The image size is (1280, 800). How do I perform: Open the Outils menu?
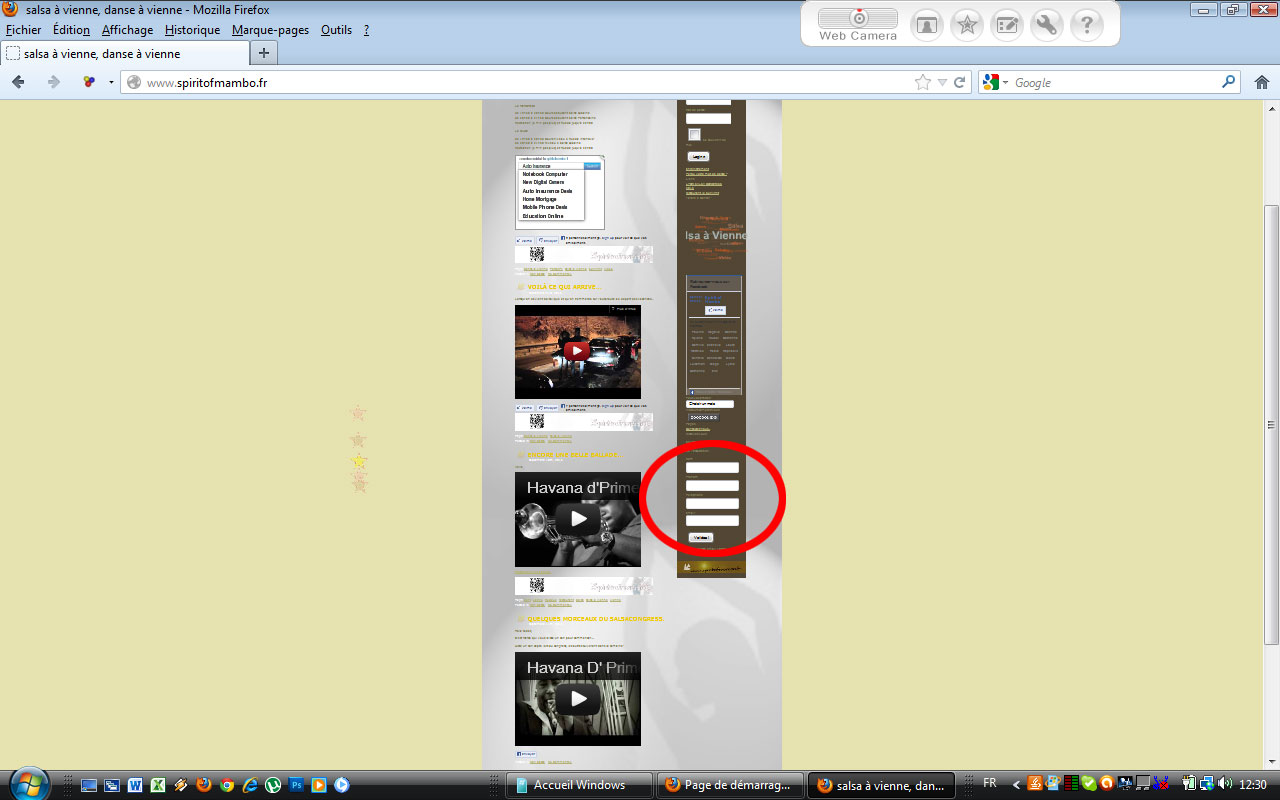click(x=336, y=30)
